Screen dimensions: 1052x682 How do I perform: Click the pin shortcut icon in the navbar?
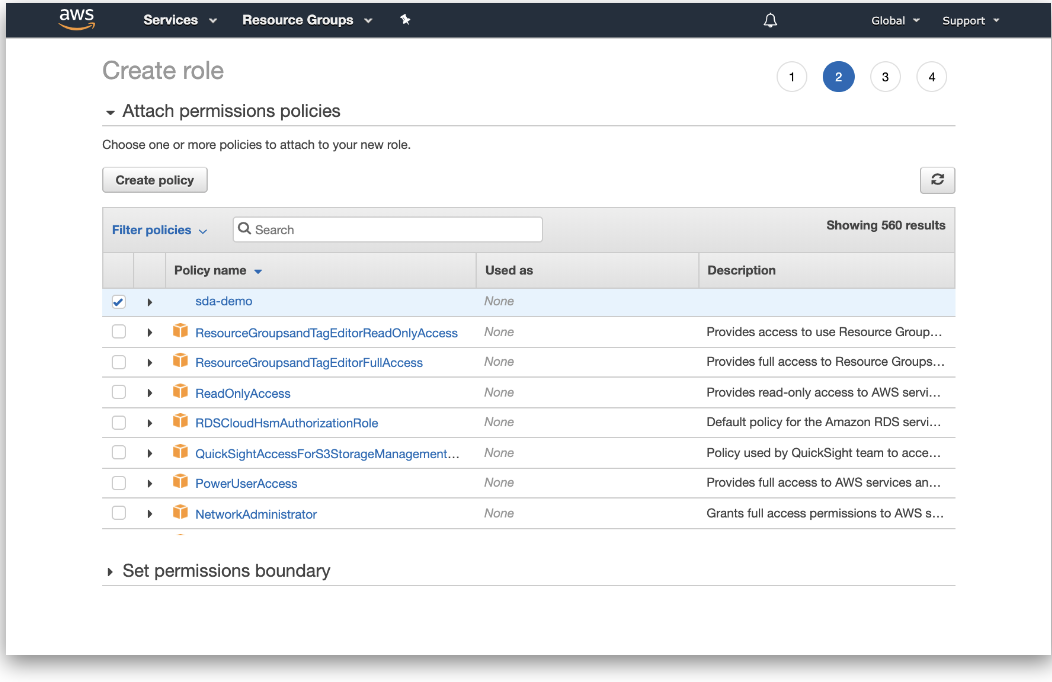tap(405, 19)
